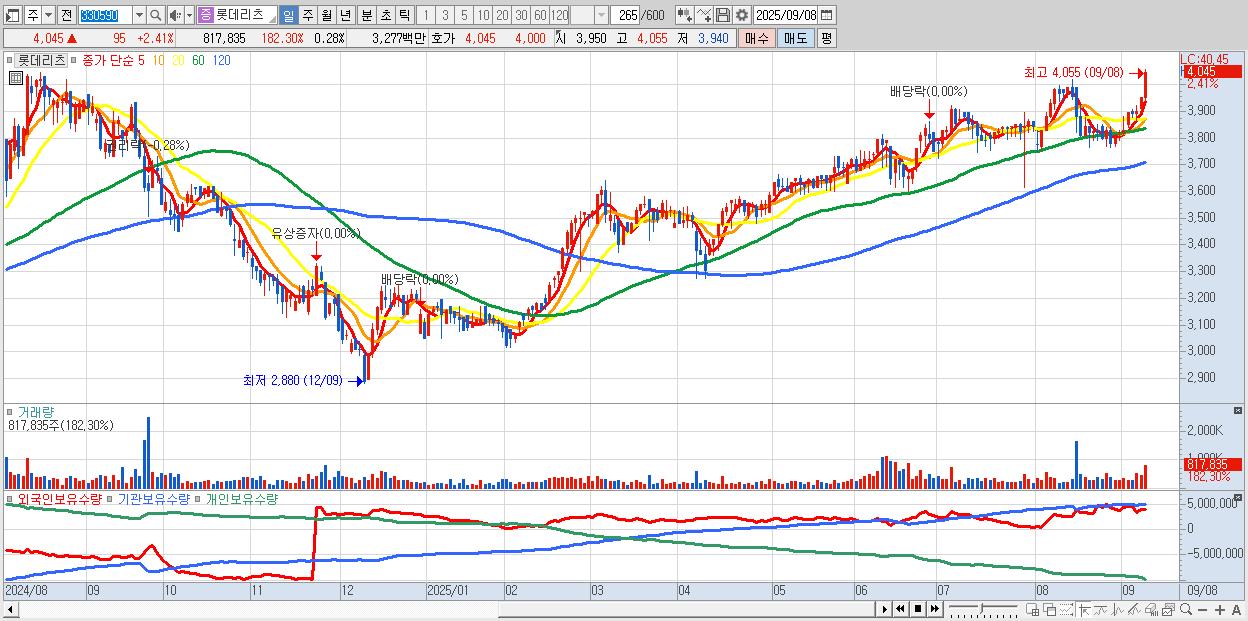Screen dimensions: 1248x621
Task: Click the overlapping windows icon in bottom bar
Action: pos(1050,609)
